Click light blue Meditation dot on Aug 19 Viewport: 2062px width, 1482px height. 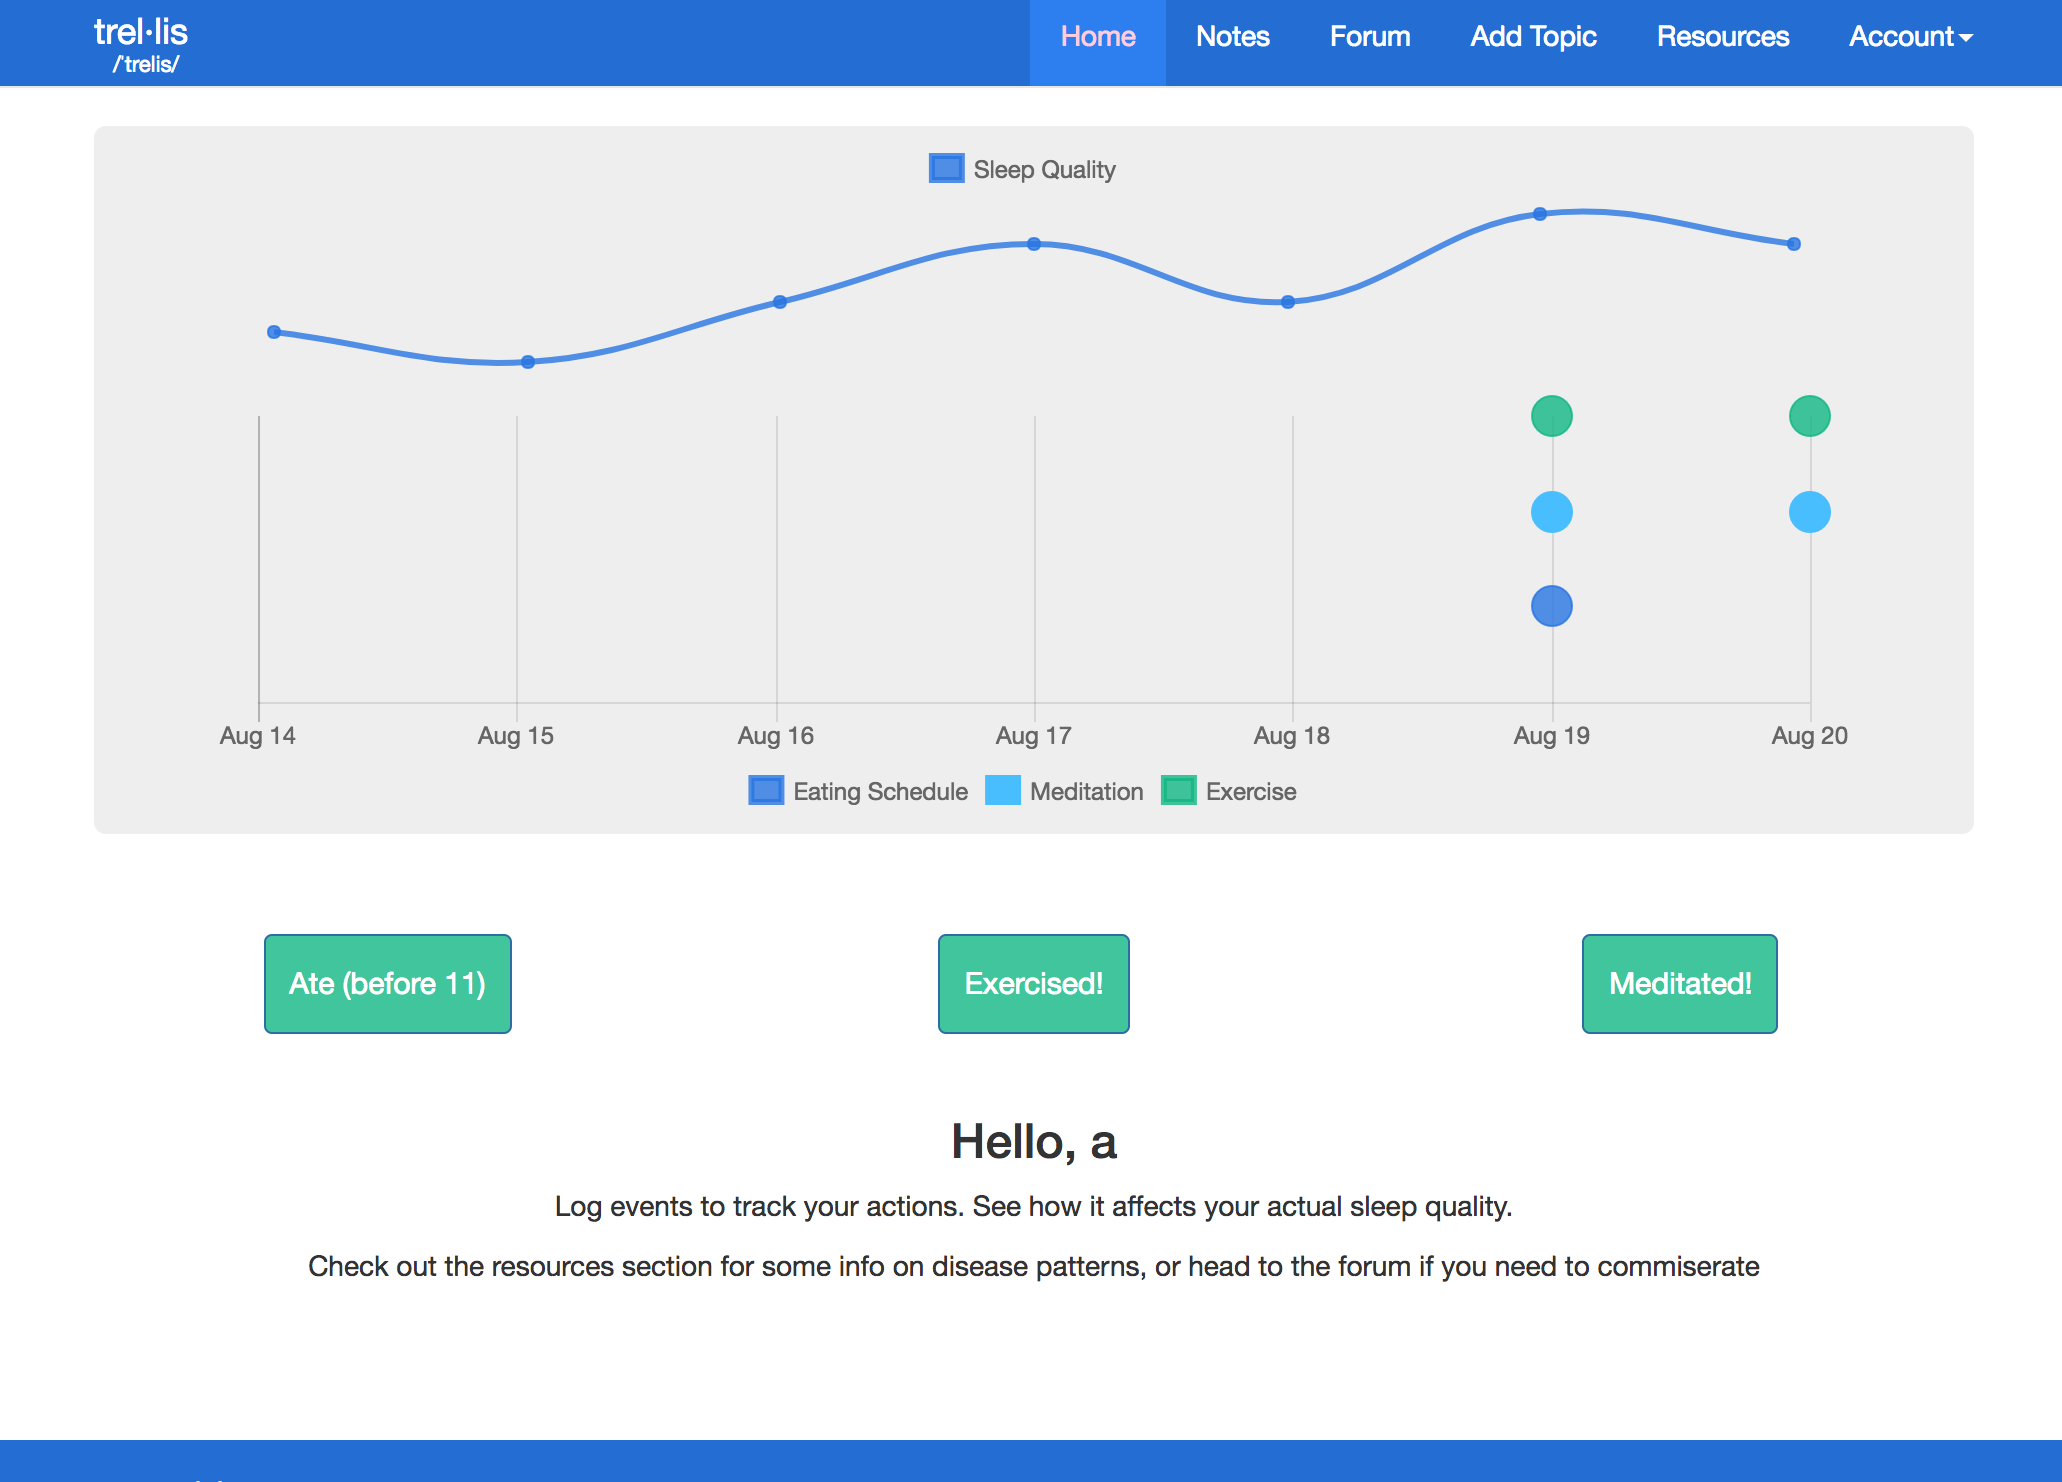pyautogui.click(x=1551, y=512)
